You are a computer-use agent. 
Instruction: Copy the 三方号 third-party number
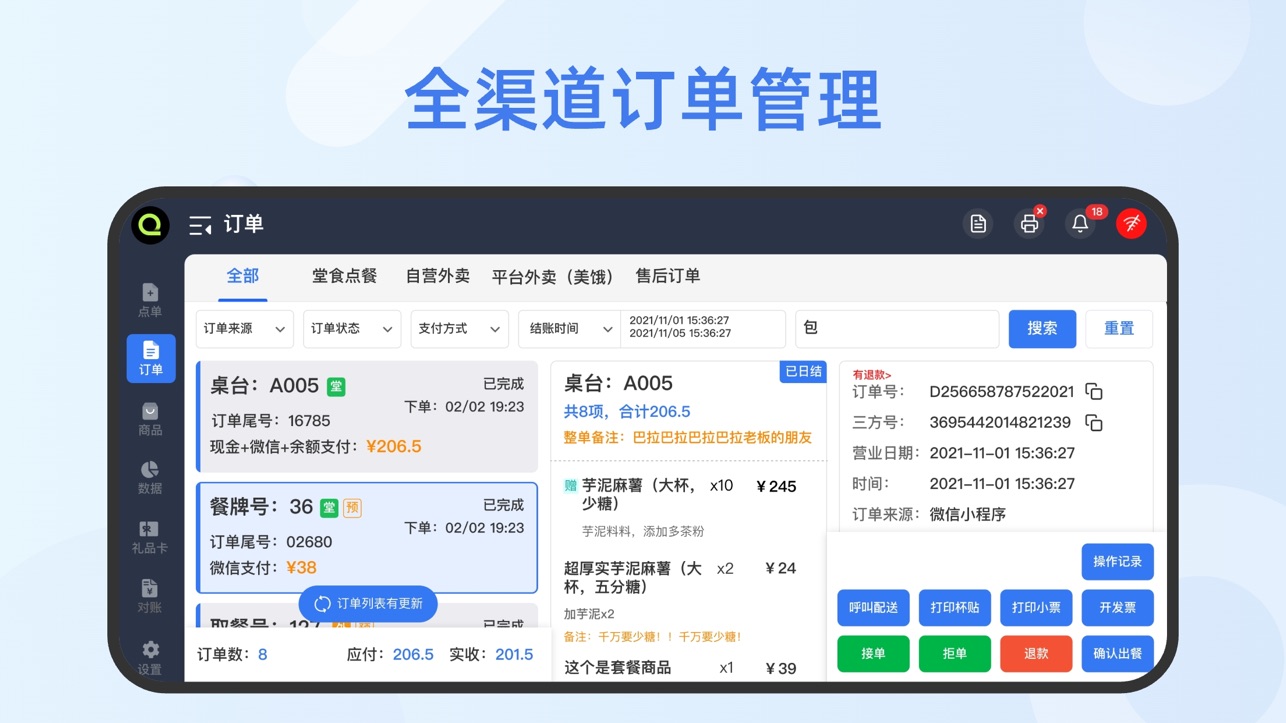point(1094,423)
